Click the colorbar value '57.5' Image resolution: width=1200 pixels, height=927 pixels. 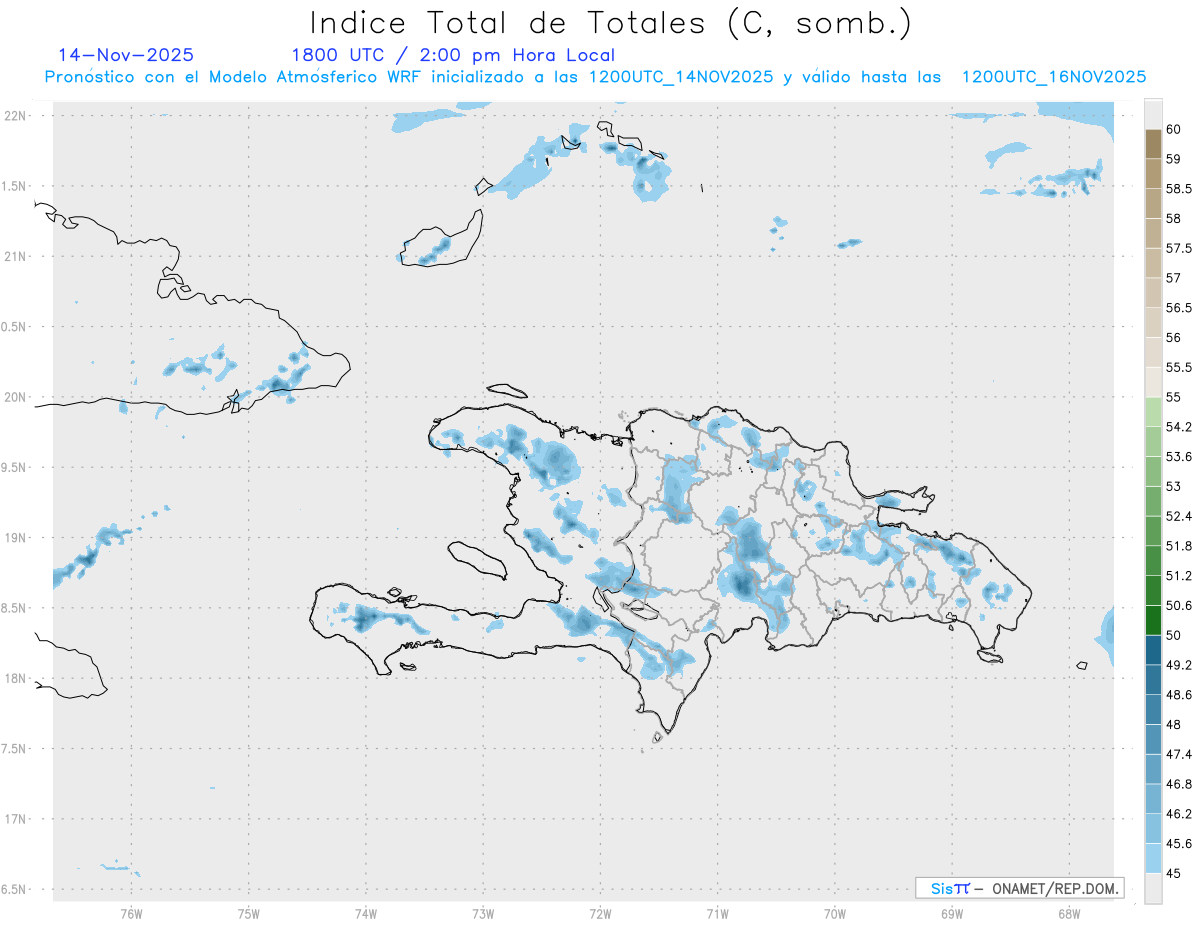tap(1178, 248)
